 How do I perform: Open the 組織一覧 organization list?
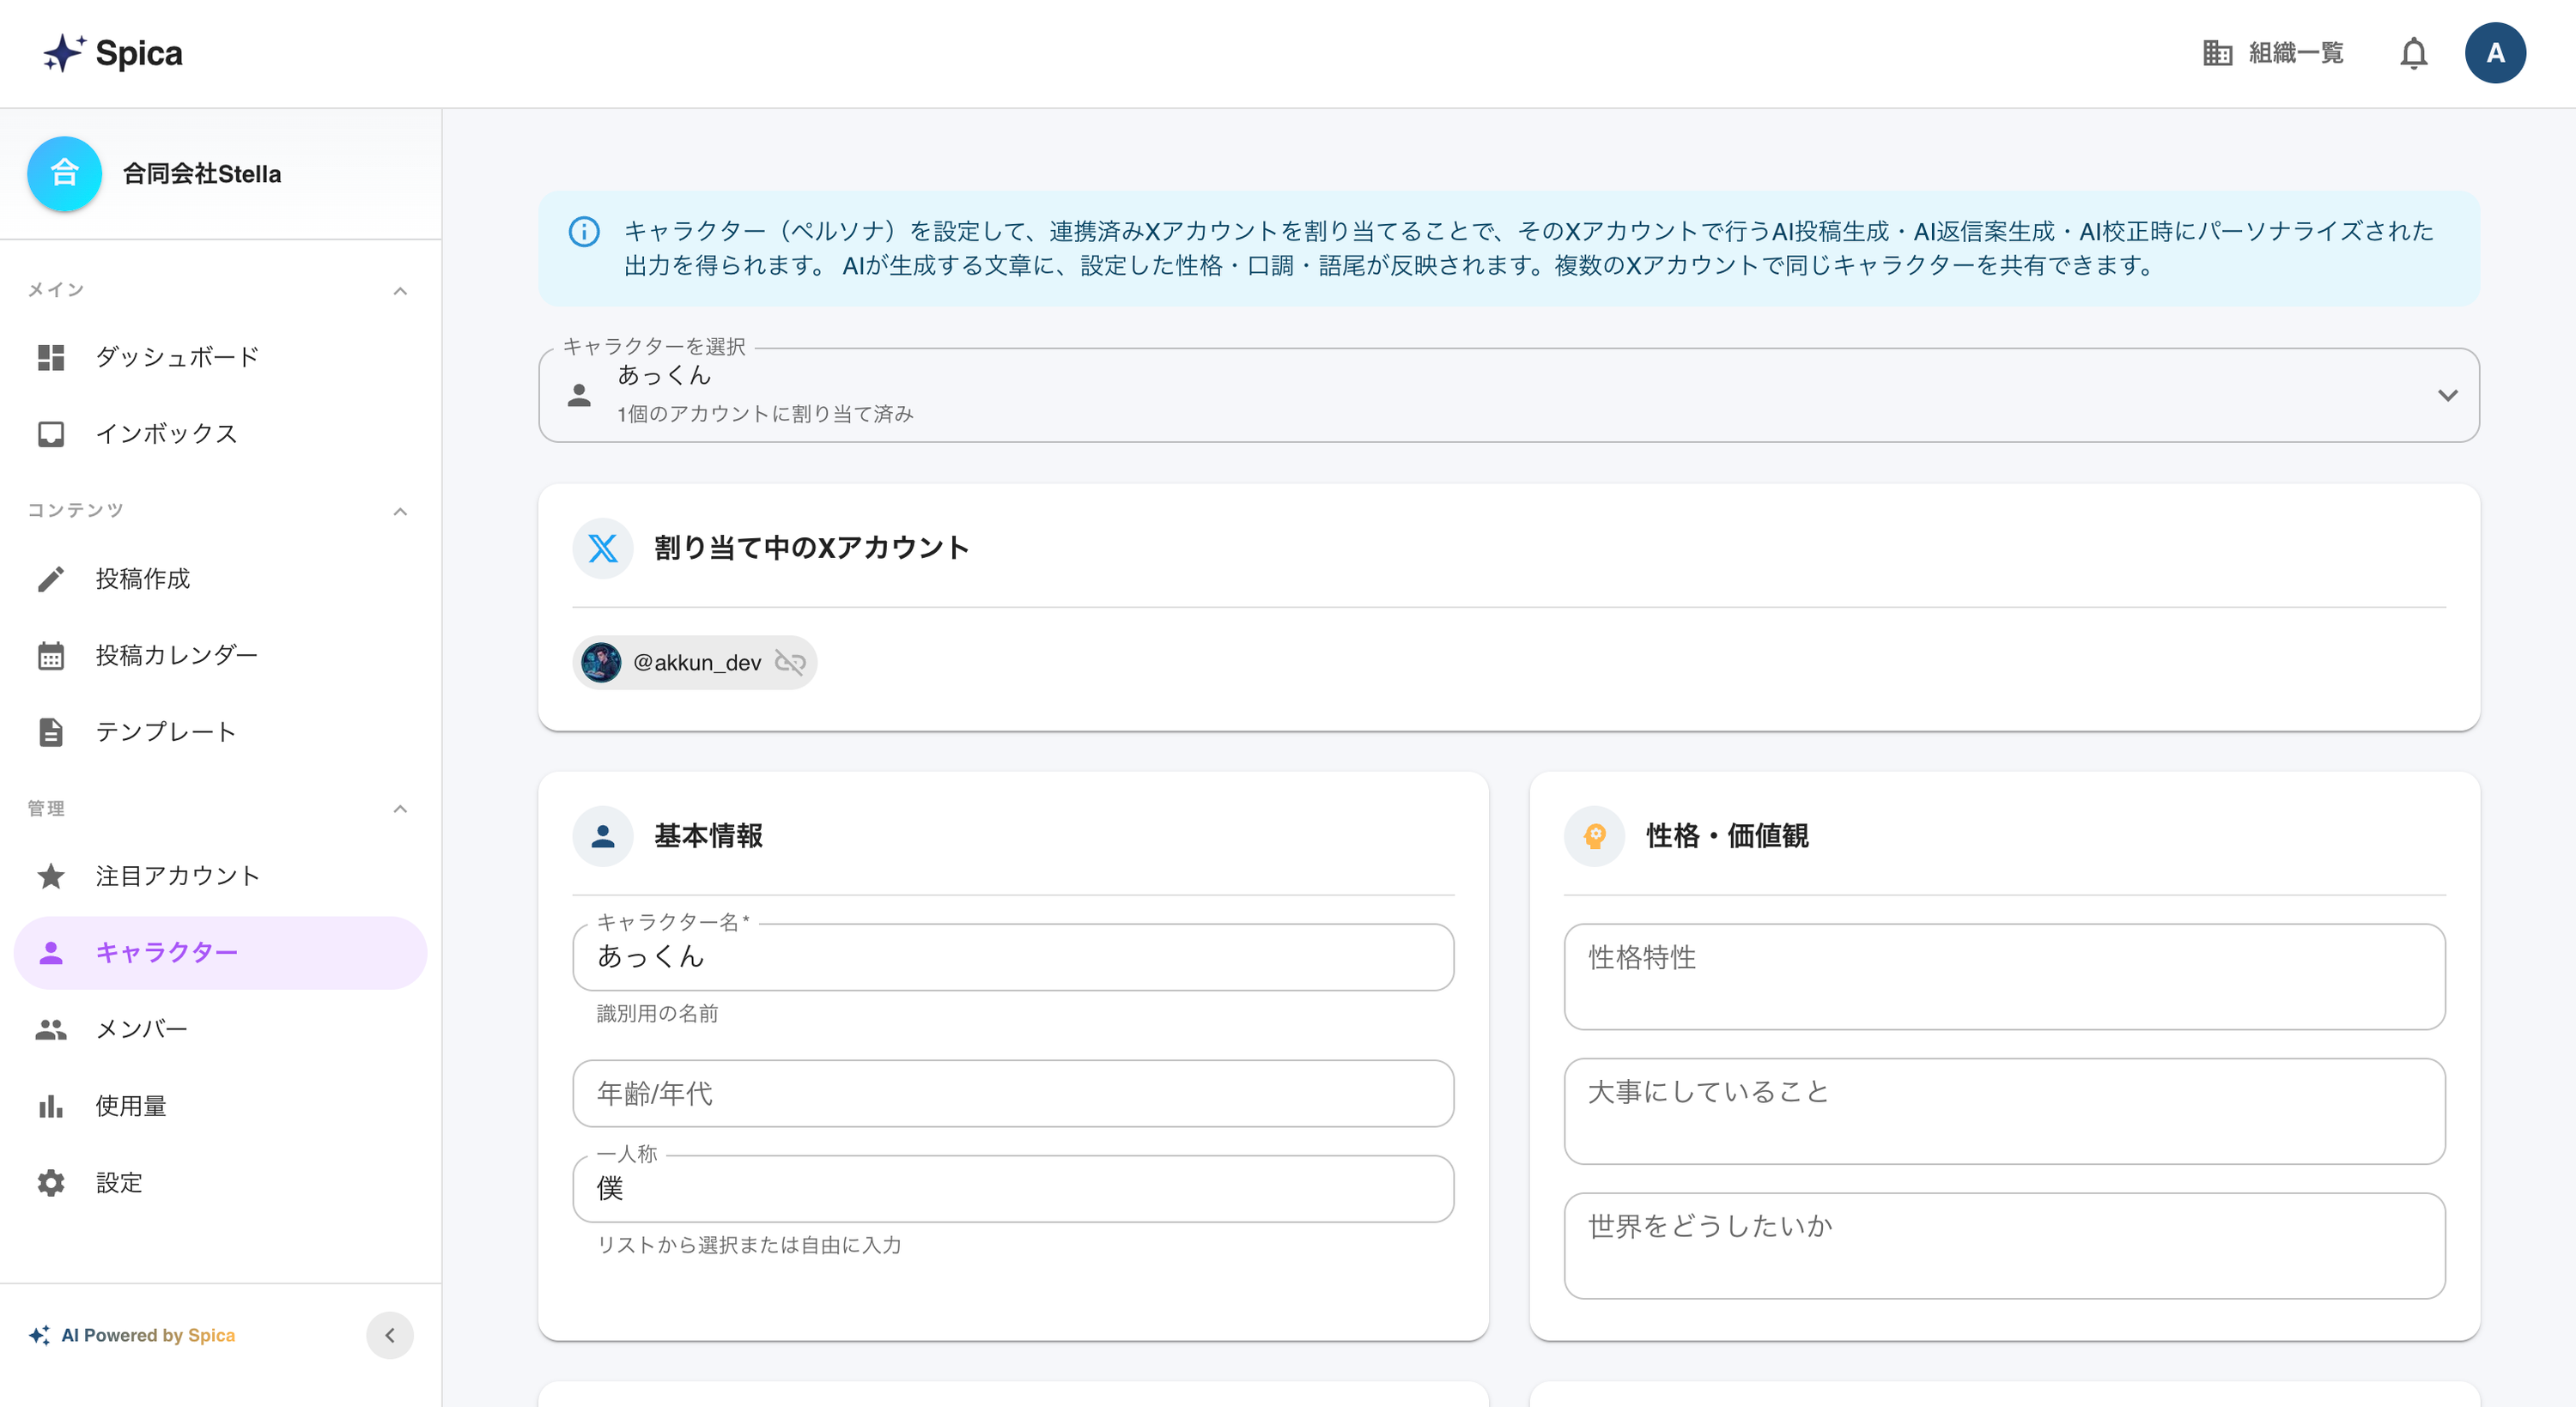(2273, 53)
